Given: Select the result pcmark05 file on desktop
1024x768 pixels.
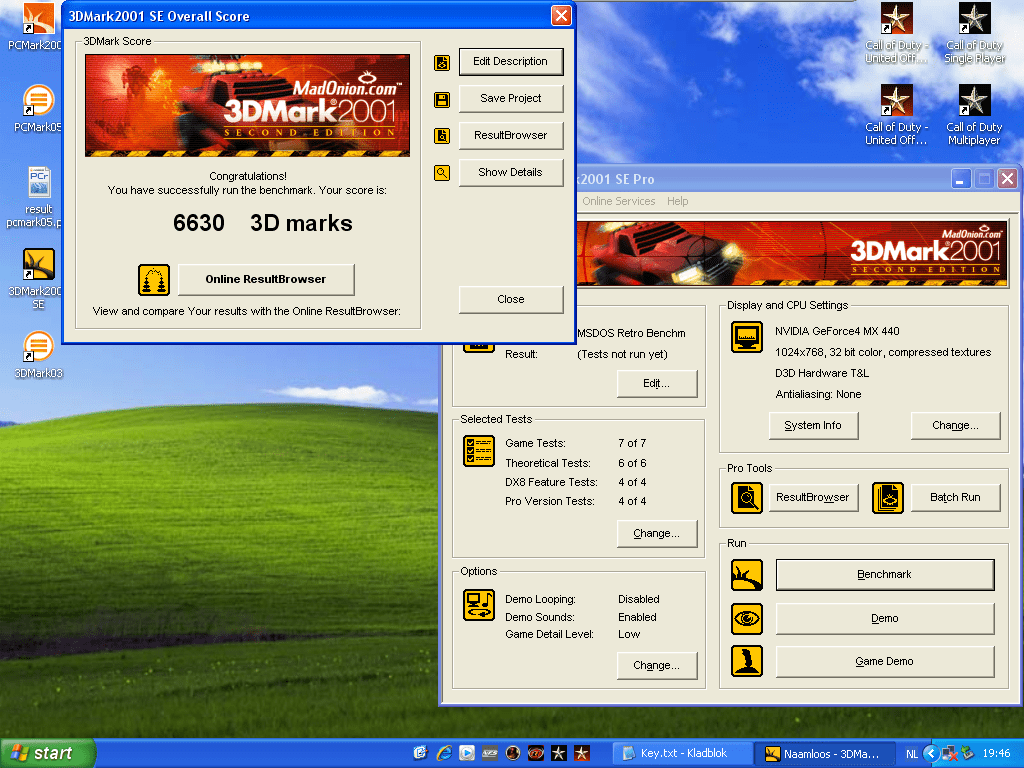Looking at the screenshot, I should [x=38, y=197].
